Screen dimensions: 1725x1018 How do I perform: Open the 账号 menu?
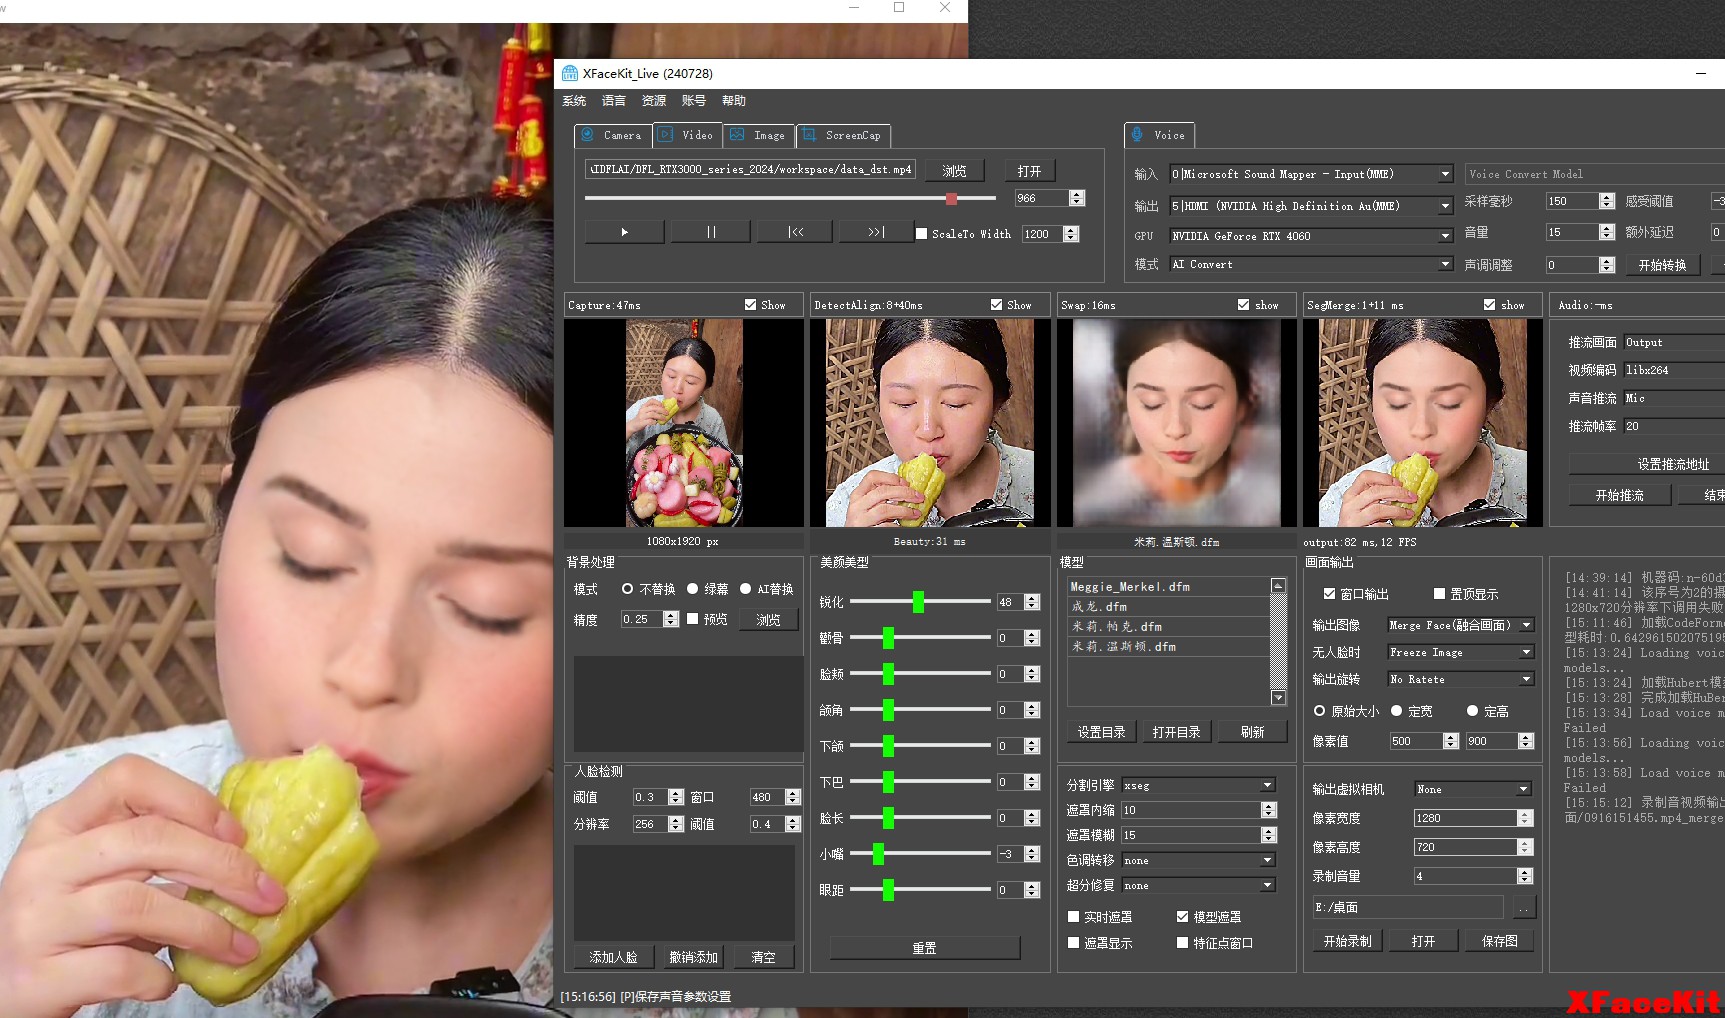click(x=694, y=101)
